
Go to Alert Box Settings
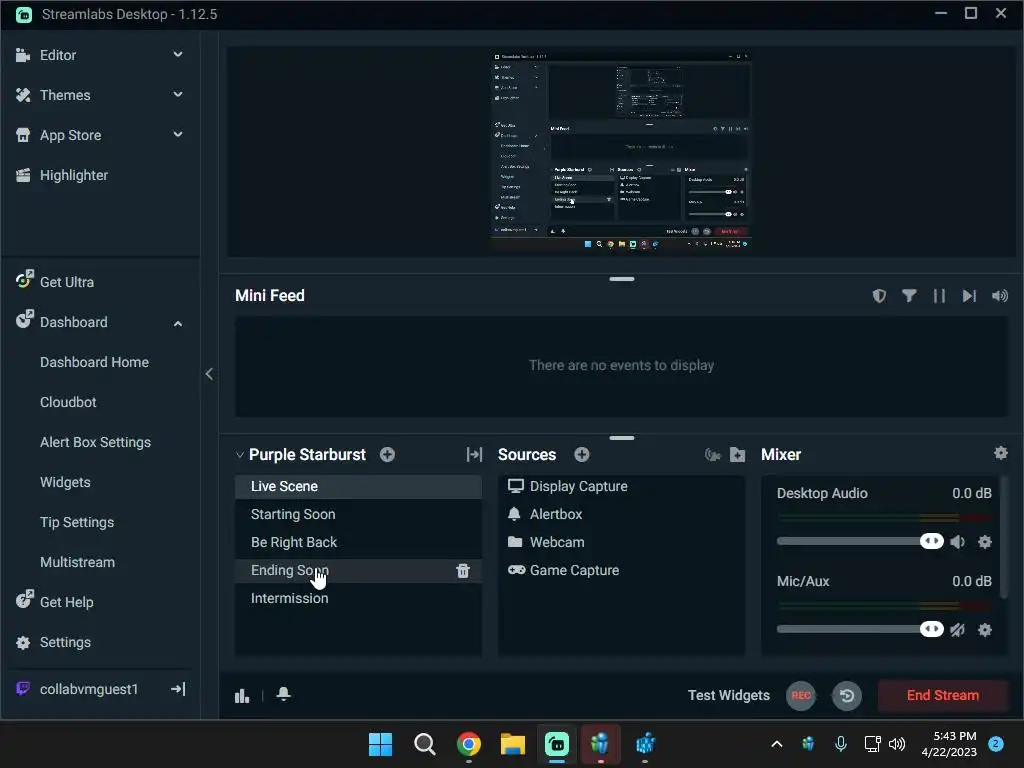(95, 442)
